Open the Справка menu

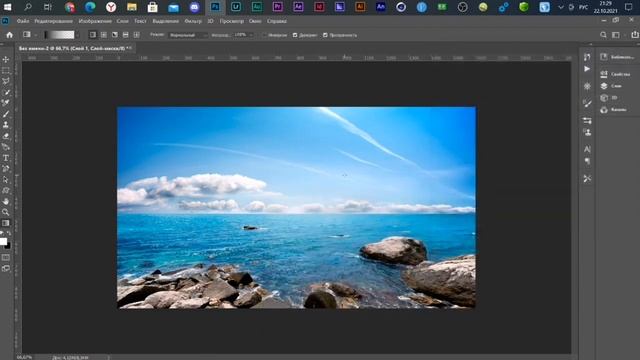tap(277, 21)
